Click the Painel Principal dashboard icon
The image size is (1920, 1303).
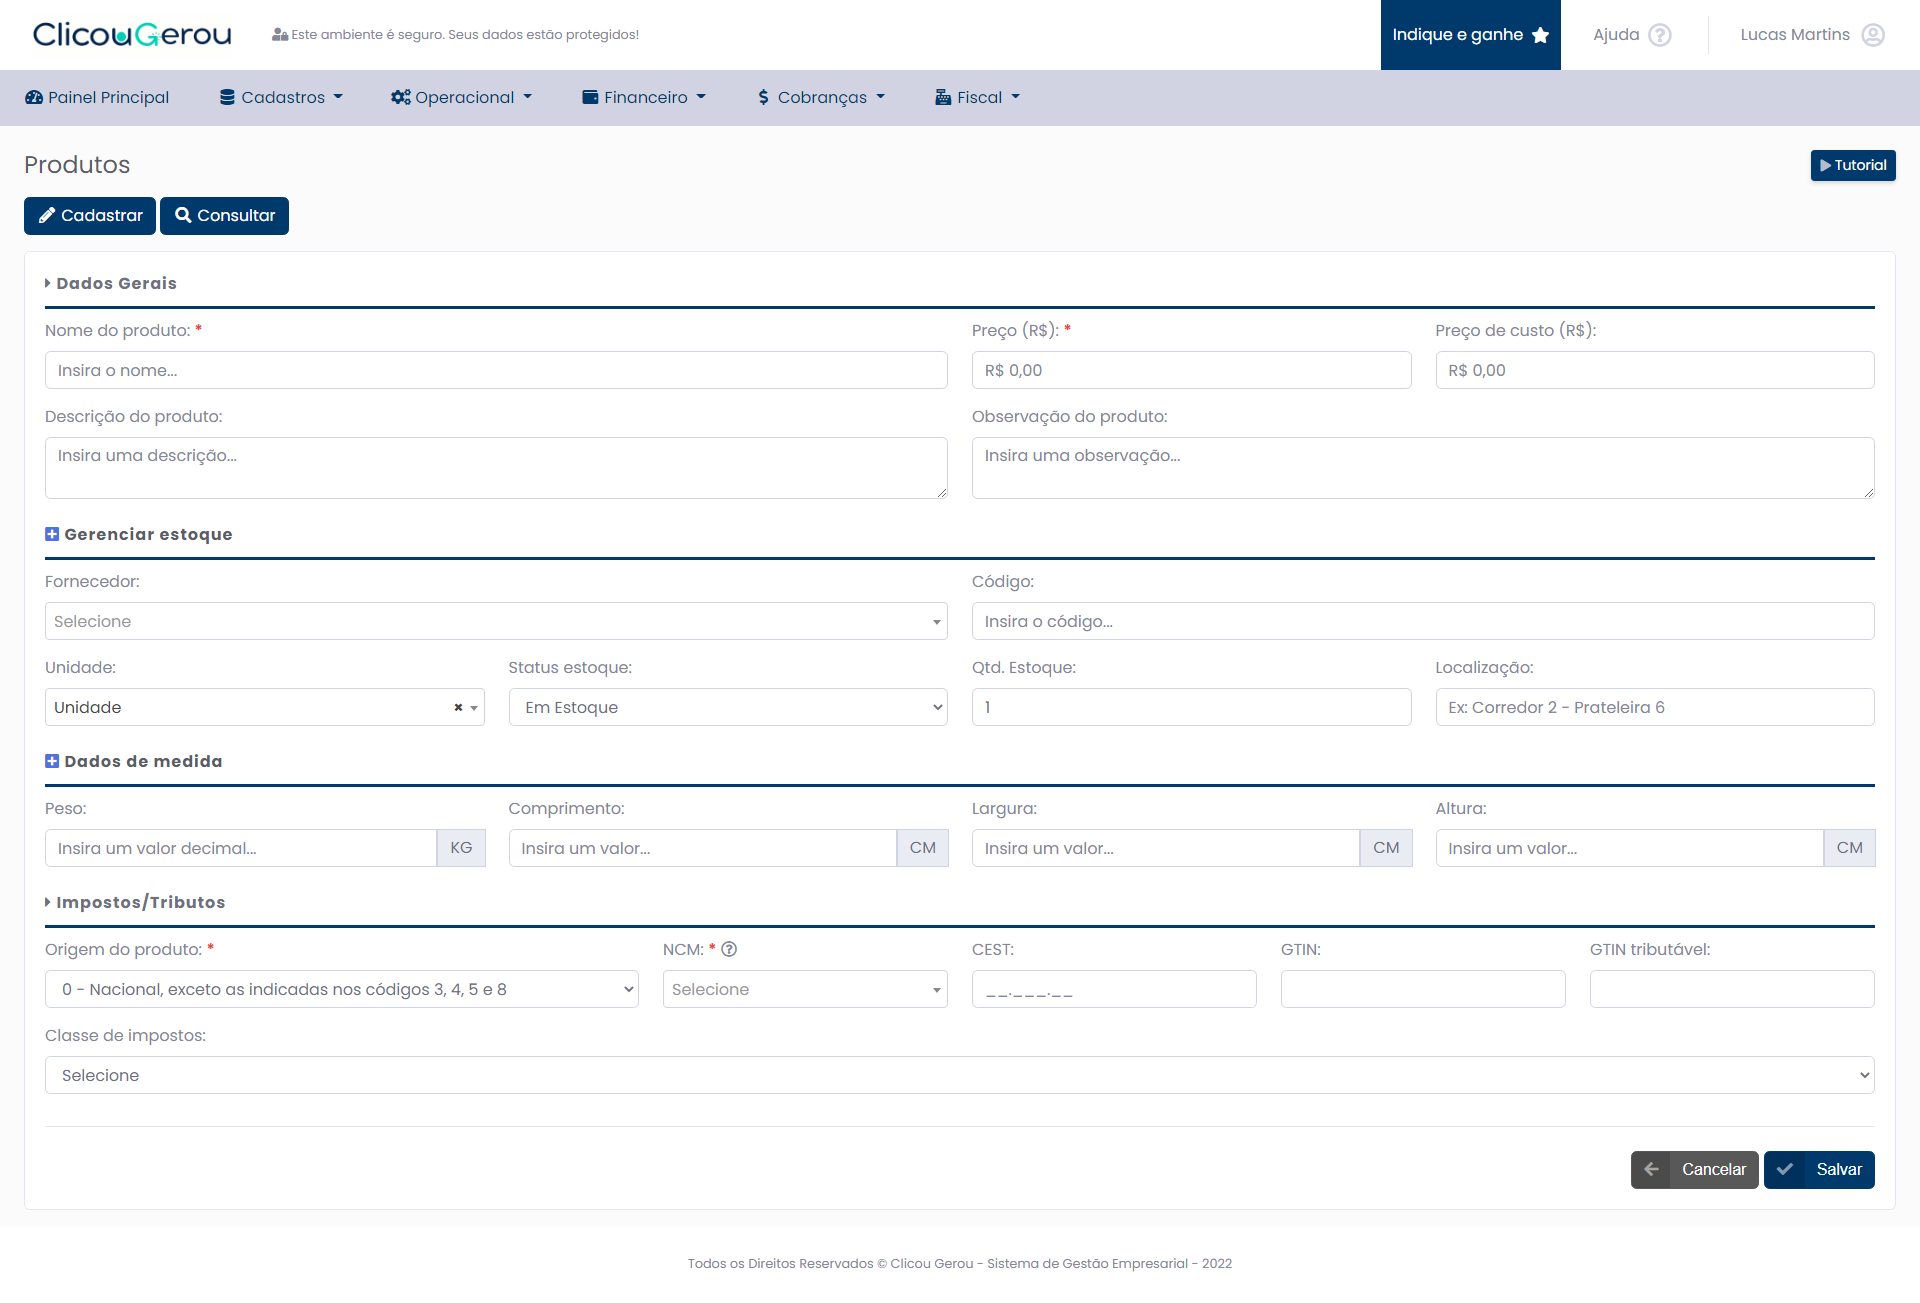[34, 97]
